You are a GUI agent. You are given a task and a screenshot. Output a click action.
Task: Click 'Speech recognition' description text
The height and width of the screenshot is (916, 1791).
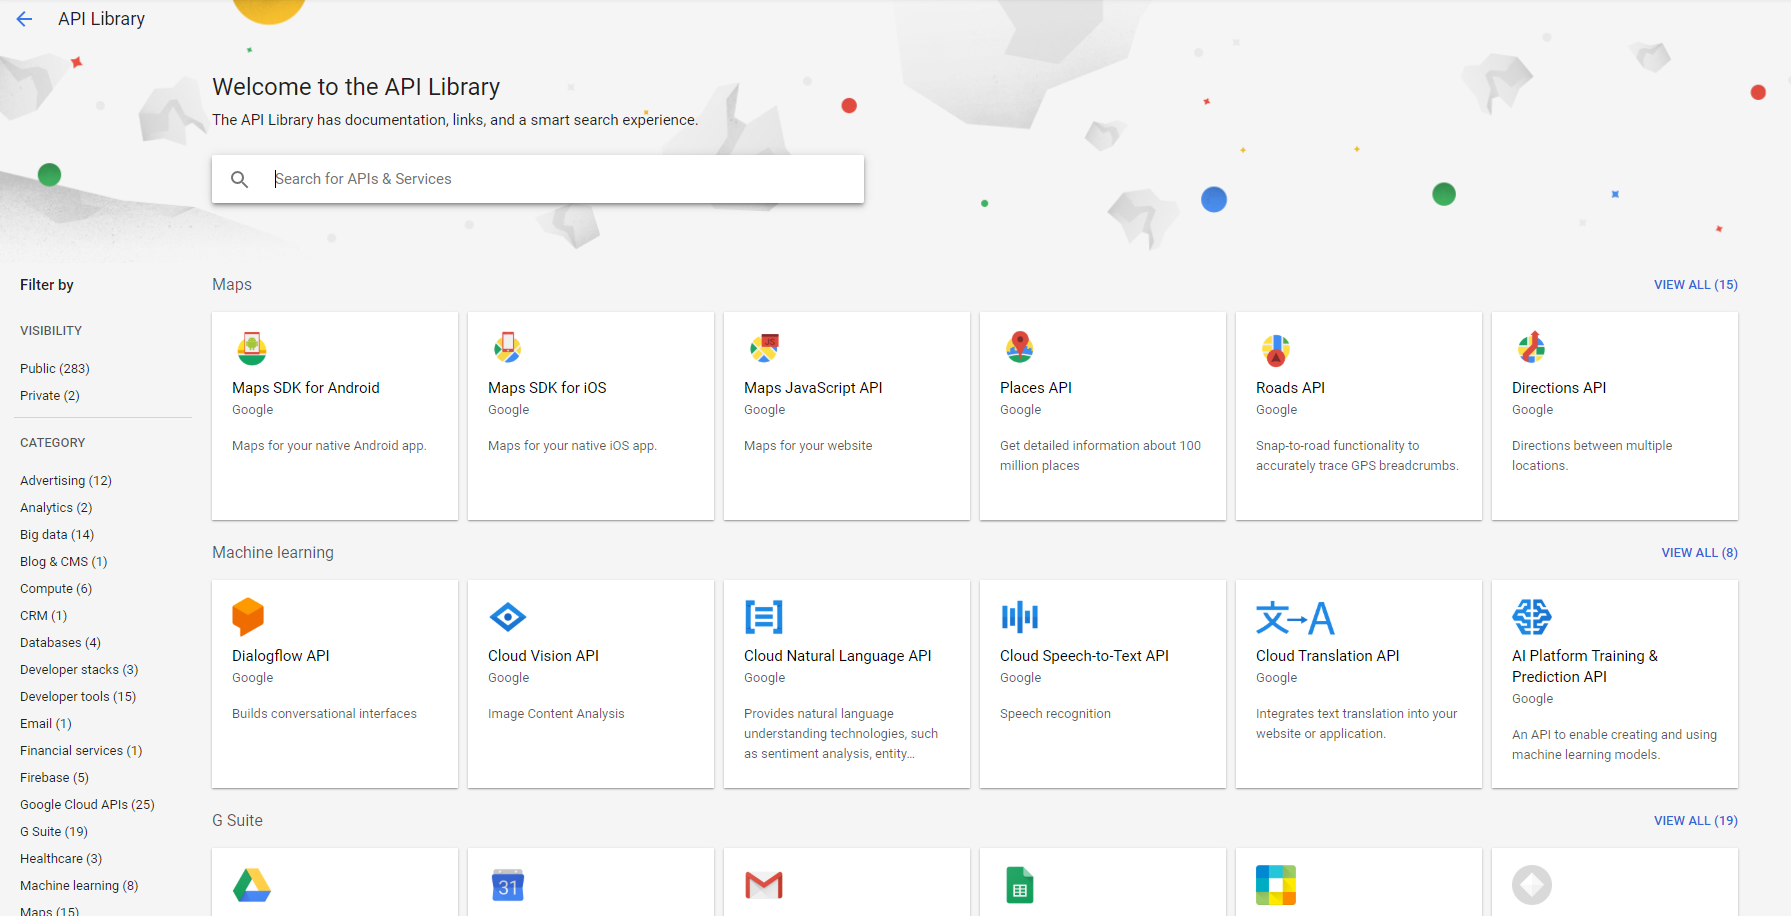(1055, 714)
